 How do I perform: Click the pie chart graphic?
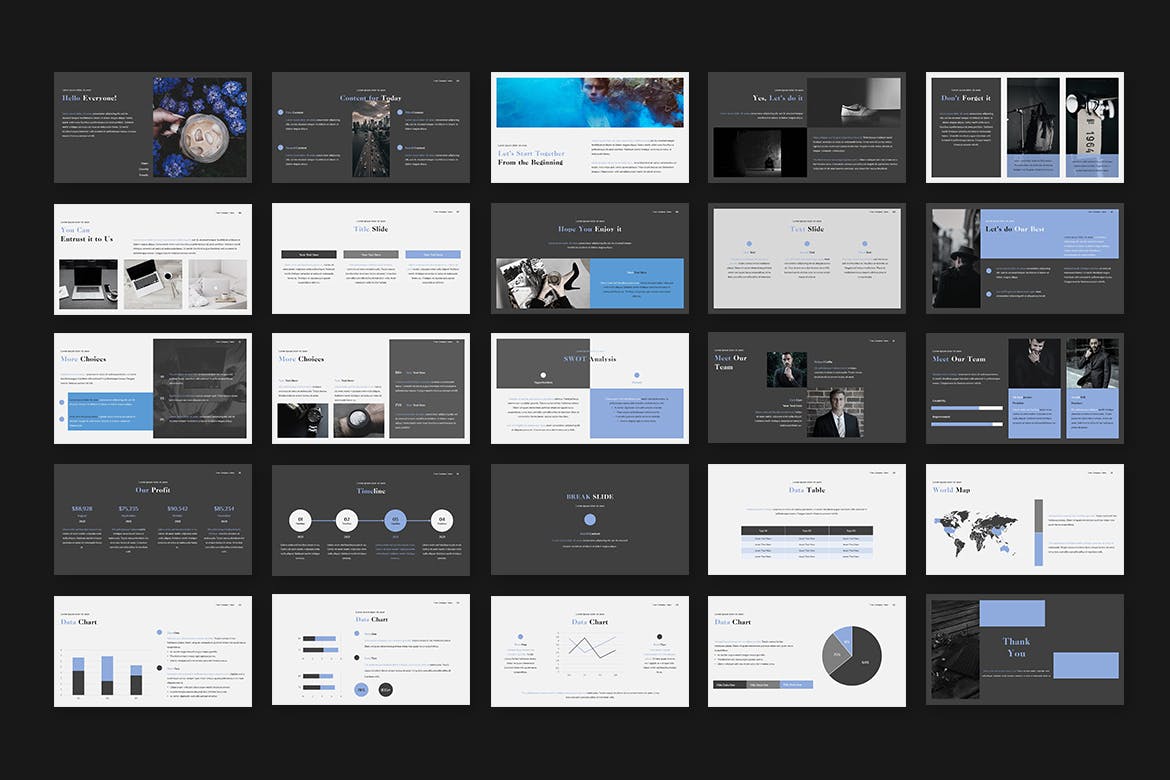click(851, 656)
